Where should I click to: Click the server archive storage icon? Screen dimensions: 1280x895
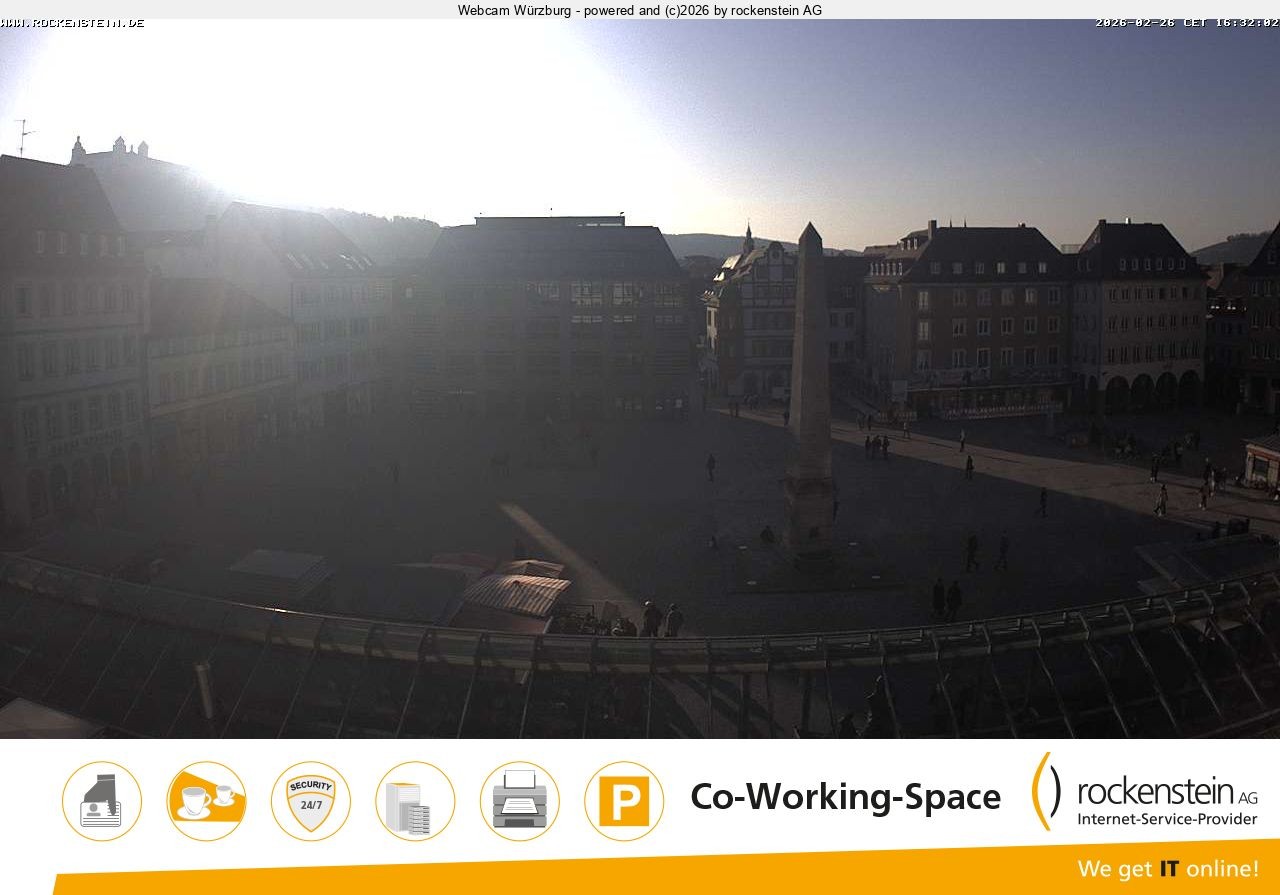pos(415,801)
